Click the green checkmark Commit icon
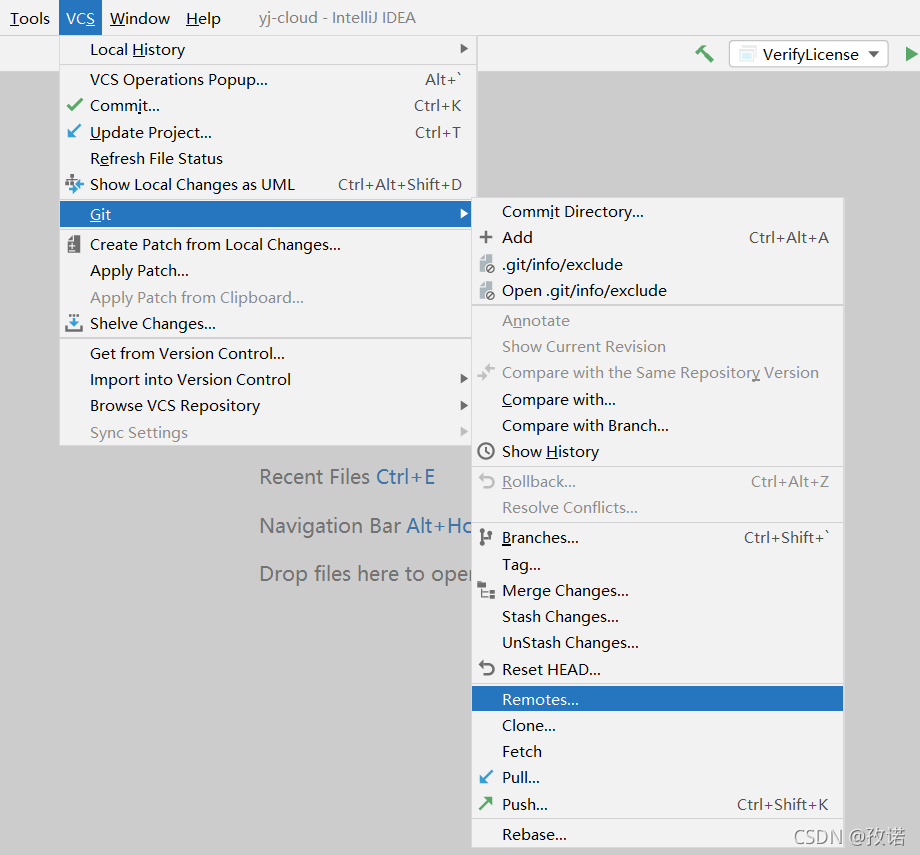The height and width of the screenshot is (855, 920). (75, 105)
